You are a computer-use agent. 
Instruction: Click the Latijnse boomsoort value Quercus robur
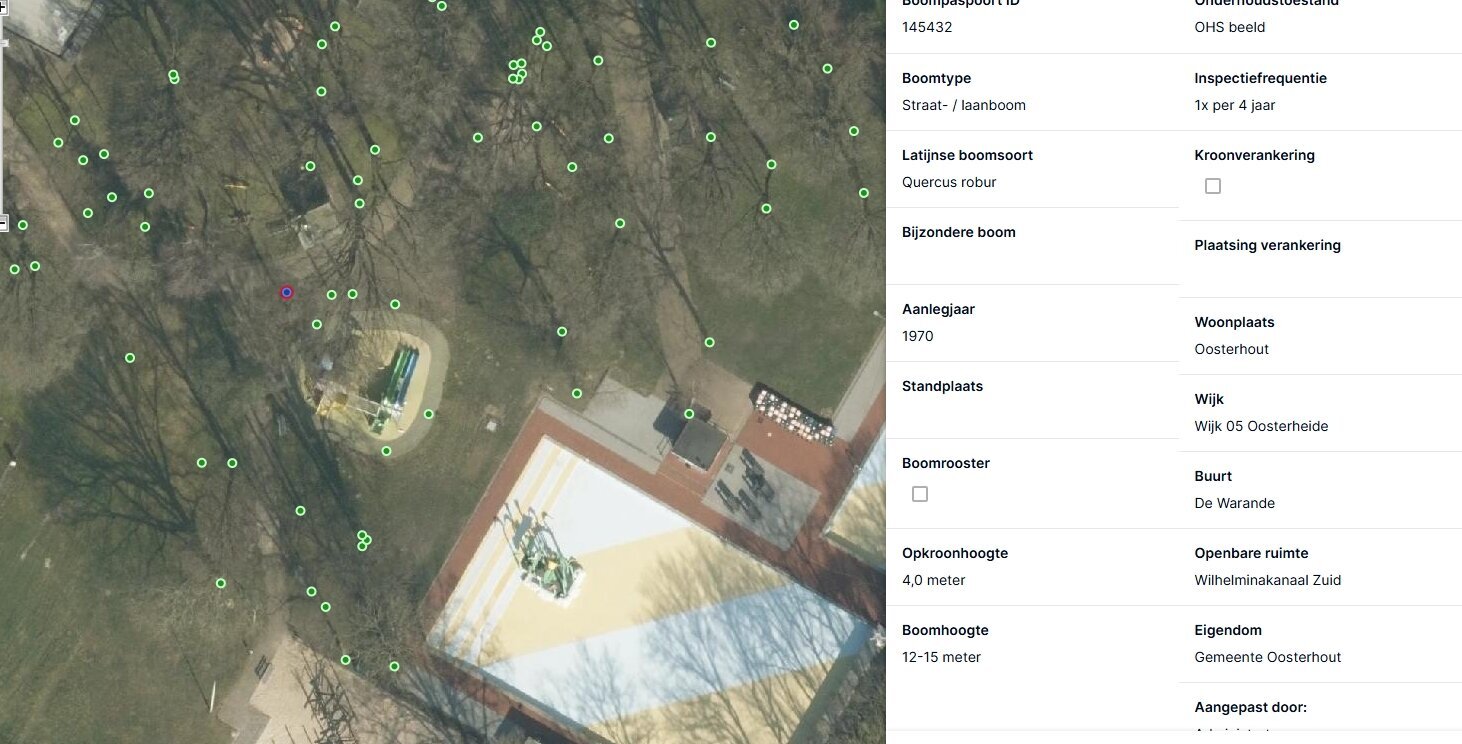click(949, 182)
